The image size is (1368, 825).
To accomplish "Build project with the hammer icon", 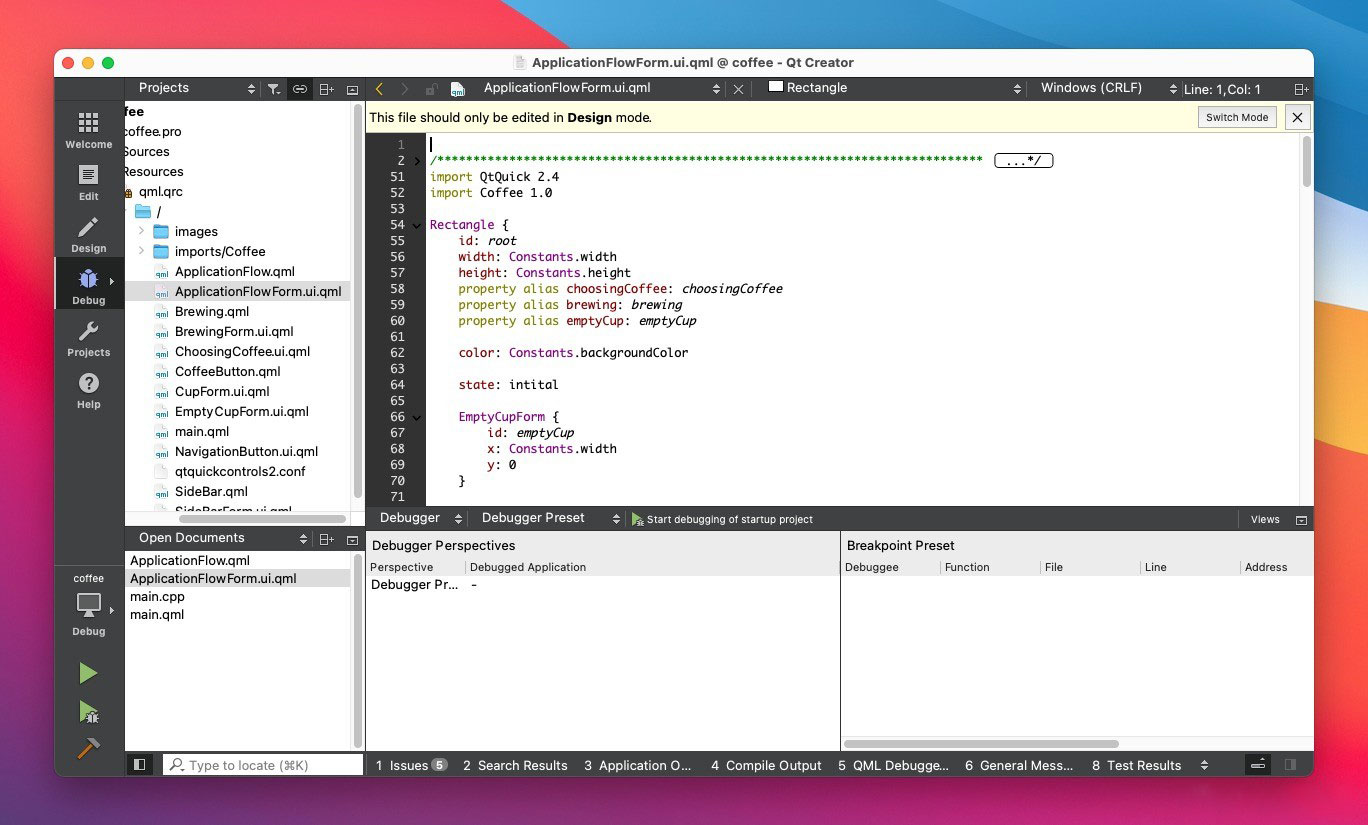I will pos(88,748).
